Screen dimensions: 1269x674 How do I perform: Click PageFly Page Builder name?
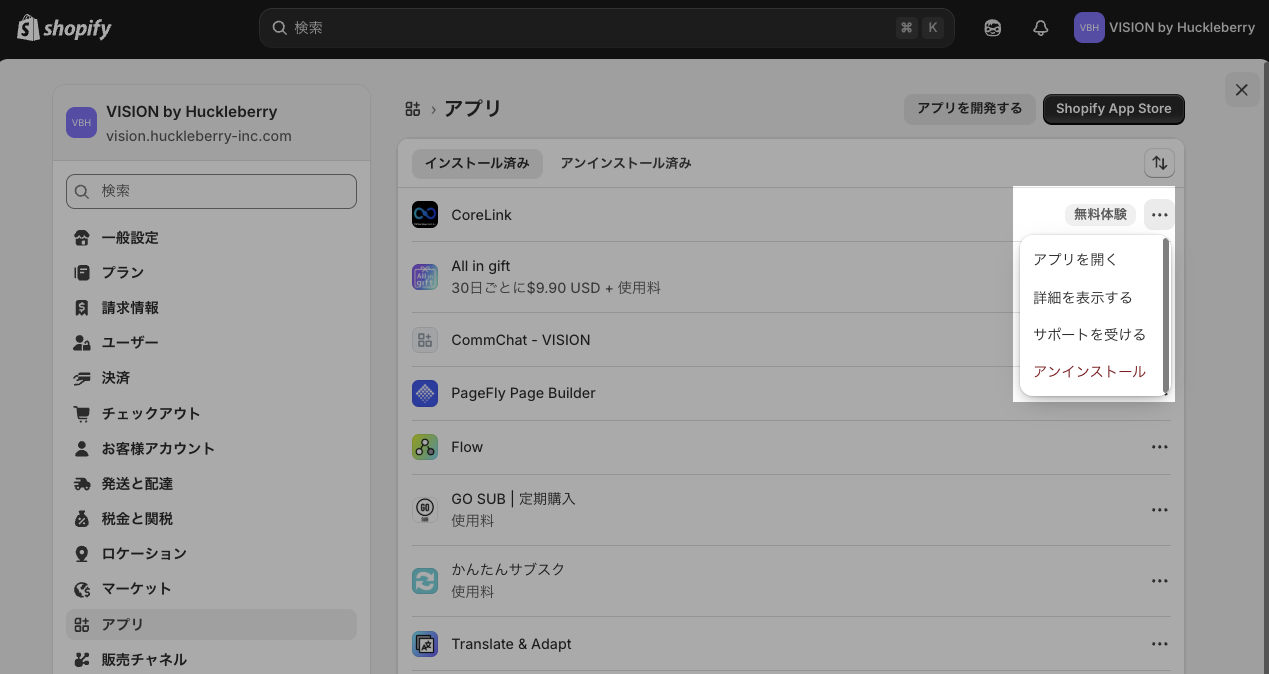(523, 393)
